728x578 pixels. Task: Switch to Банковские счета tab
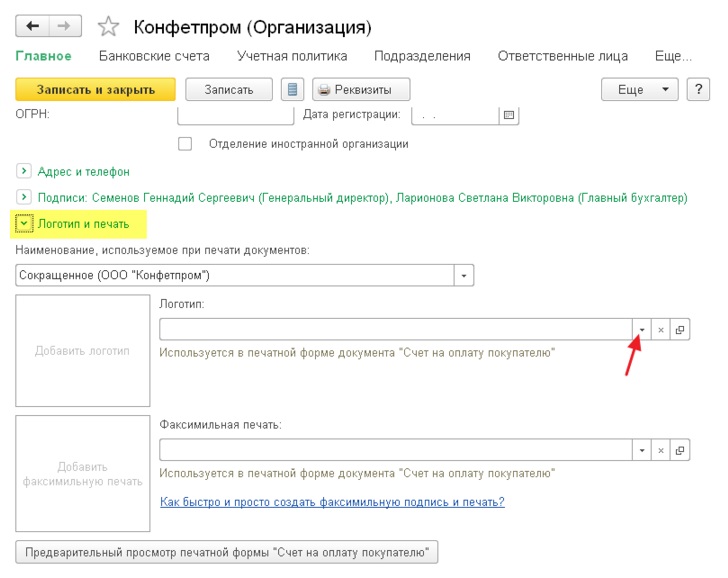pos(154,56)
